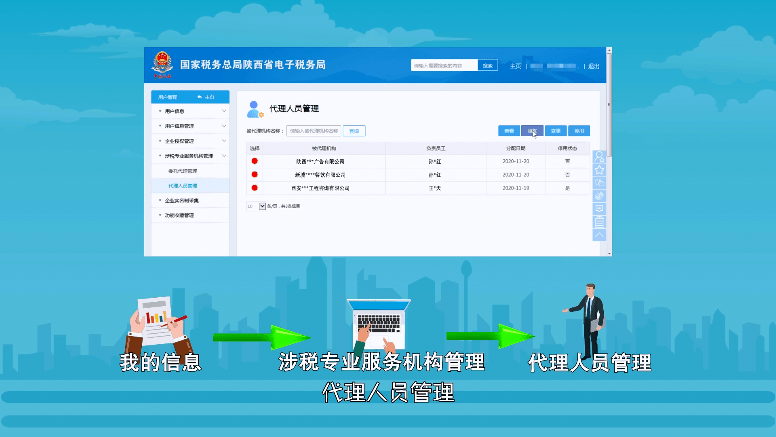Click the 停用状态 column header
This screenshot has height=437, width=776.
click(x=567, y=148)
